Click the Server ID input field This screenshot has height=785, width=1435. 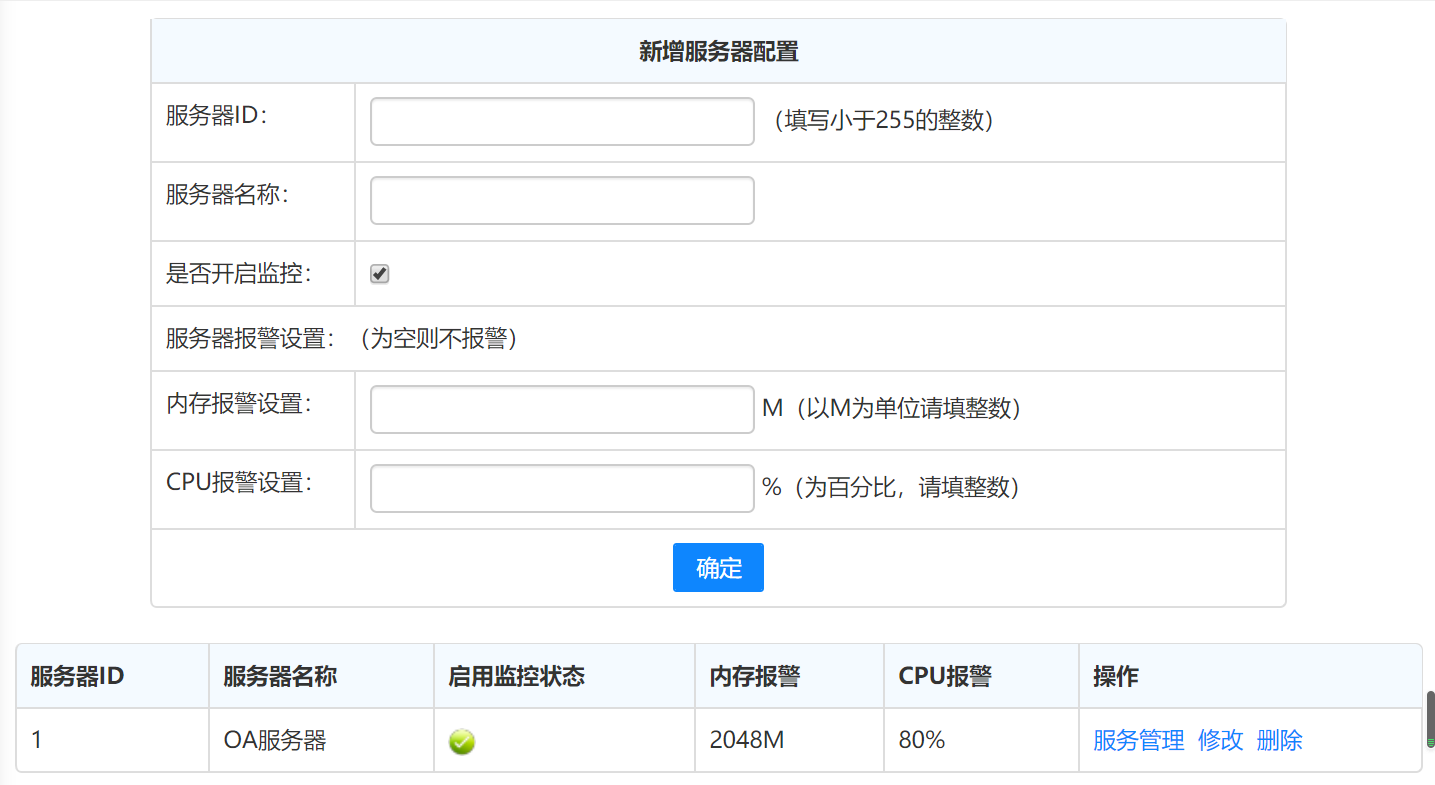[562, 121]
